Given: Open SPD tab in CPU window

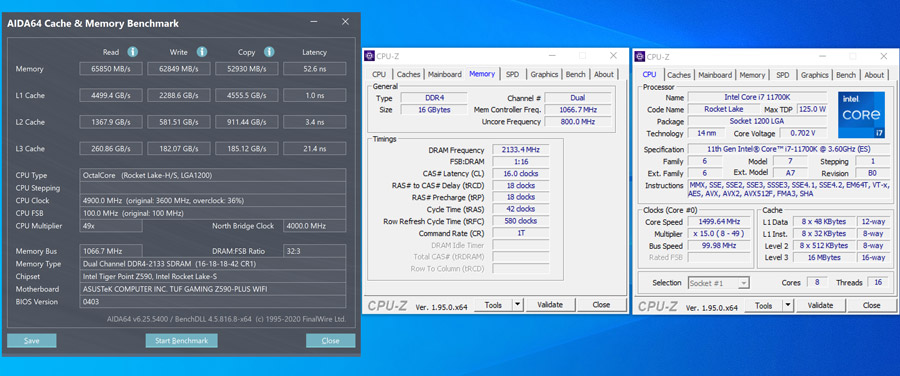Looking at the screenshot, I should point(783,75).
